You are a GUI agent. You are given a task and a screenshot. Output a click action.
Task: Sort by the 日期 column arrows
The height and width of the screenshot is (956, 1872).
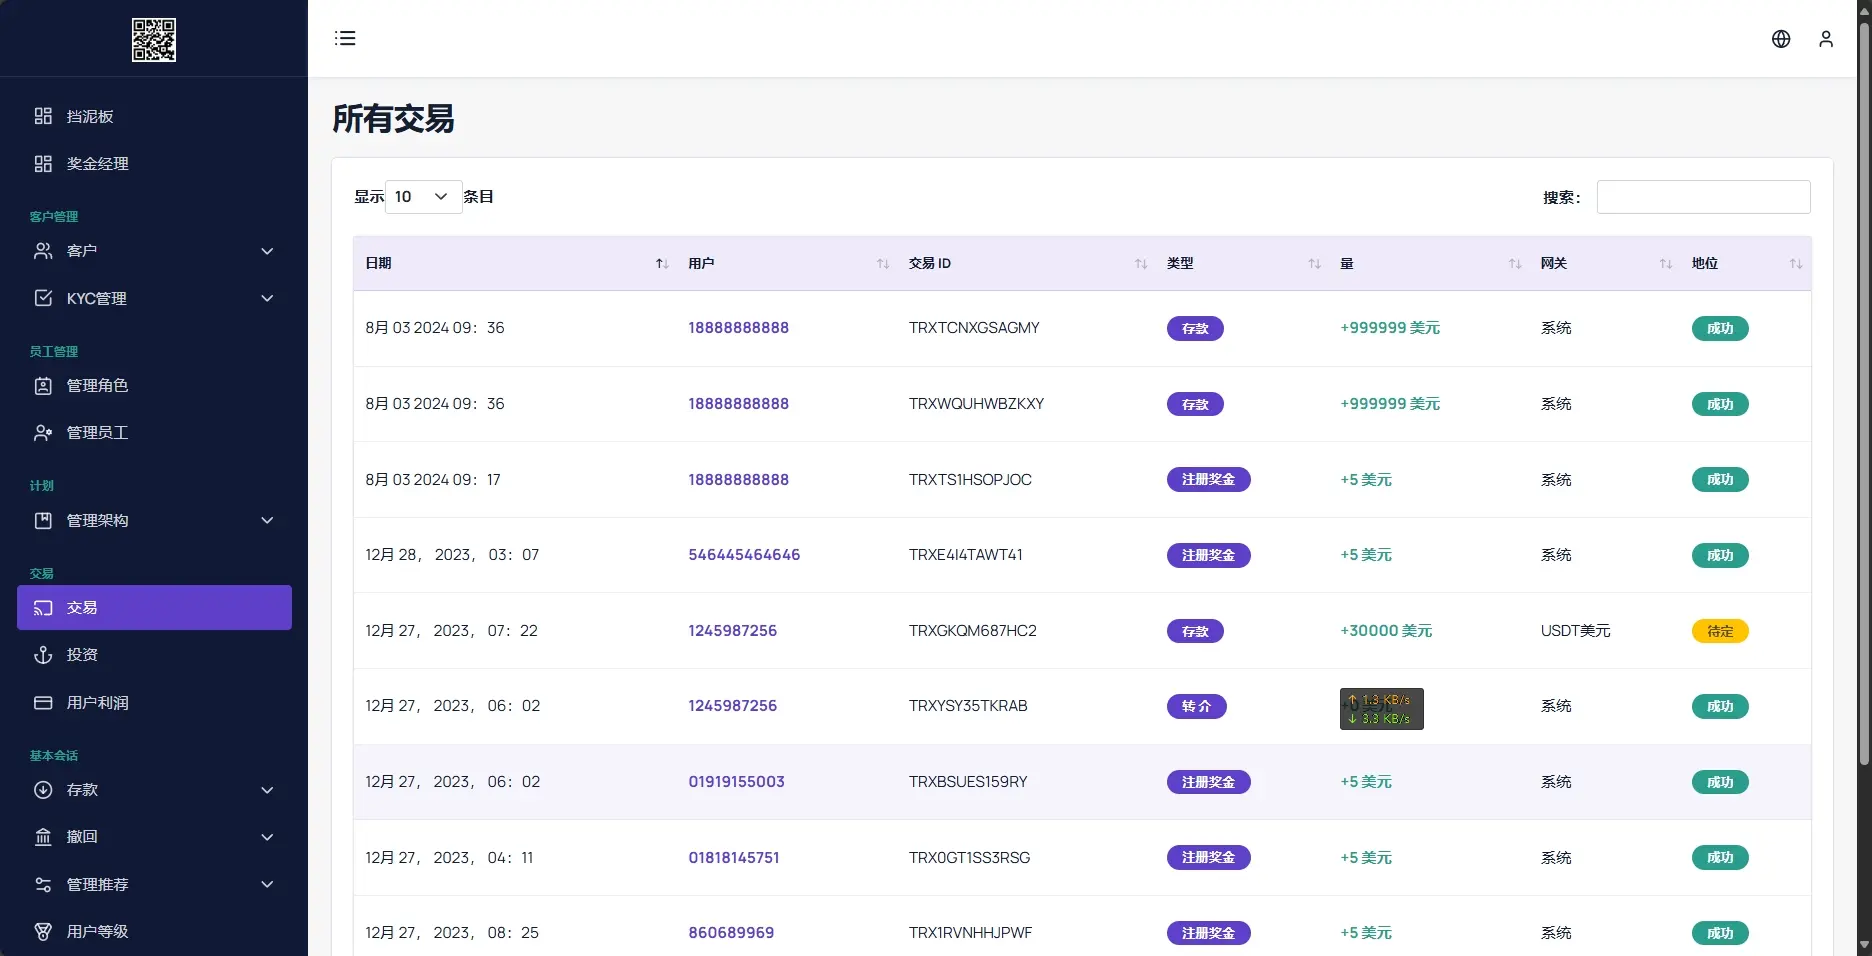pyautogui.click(x=661, y=264)
